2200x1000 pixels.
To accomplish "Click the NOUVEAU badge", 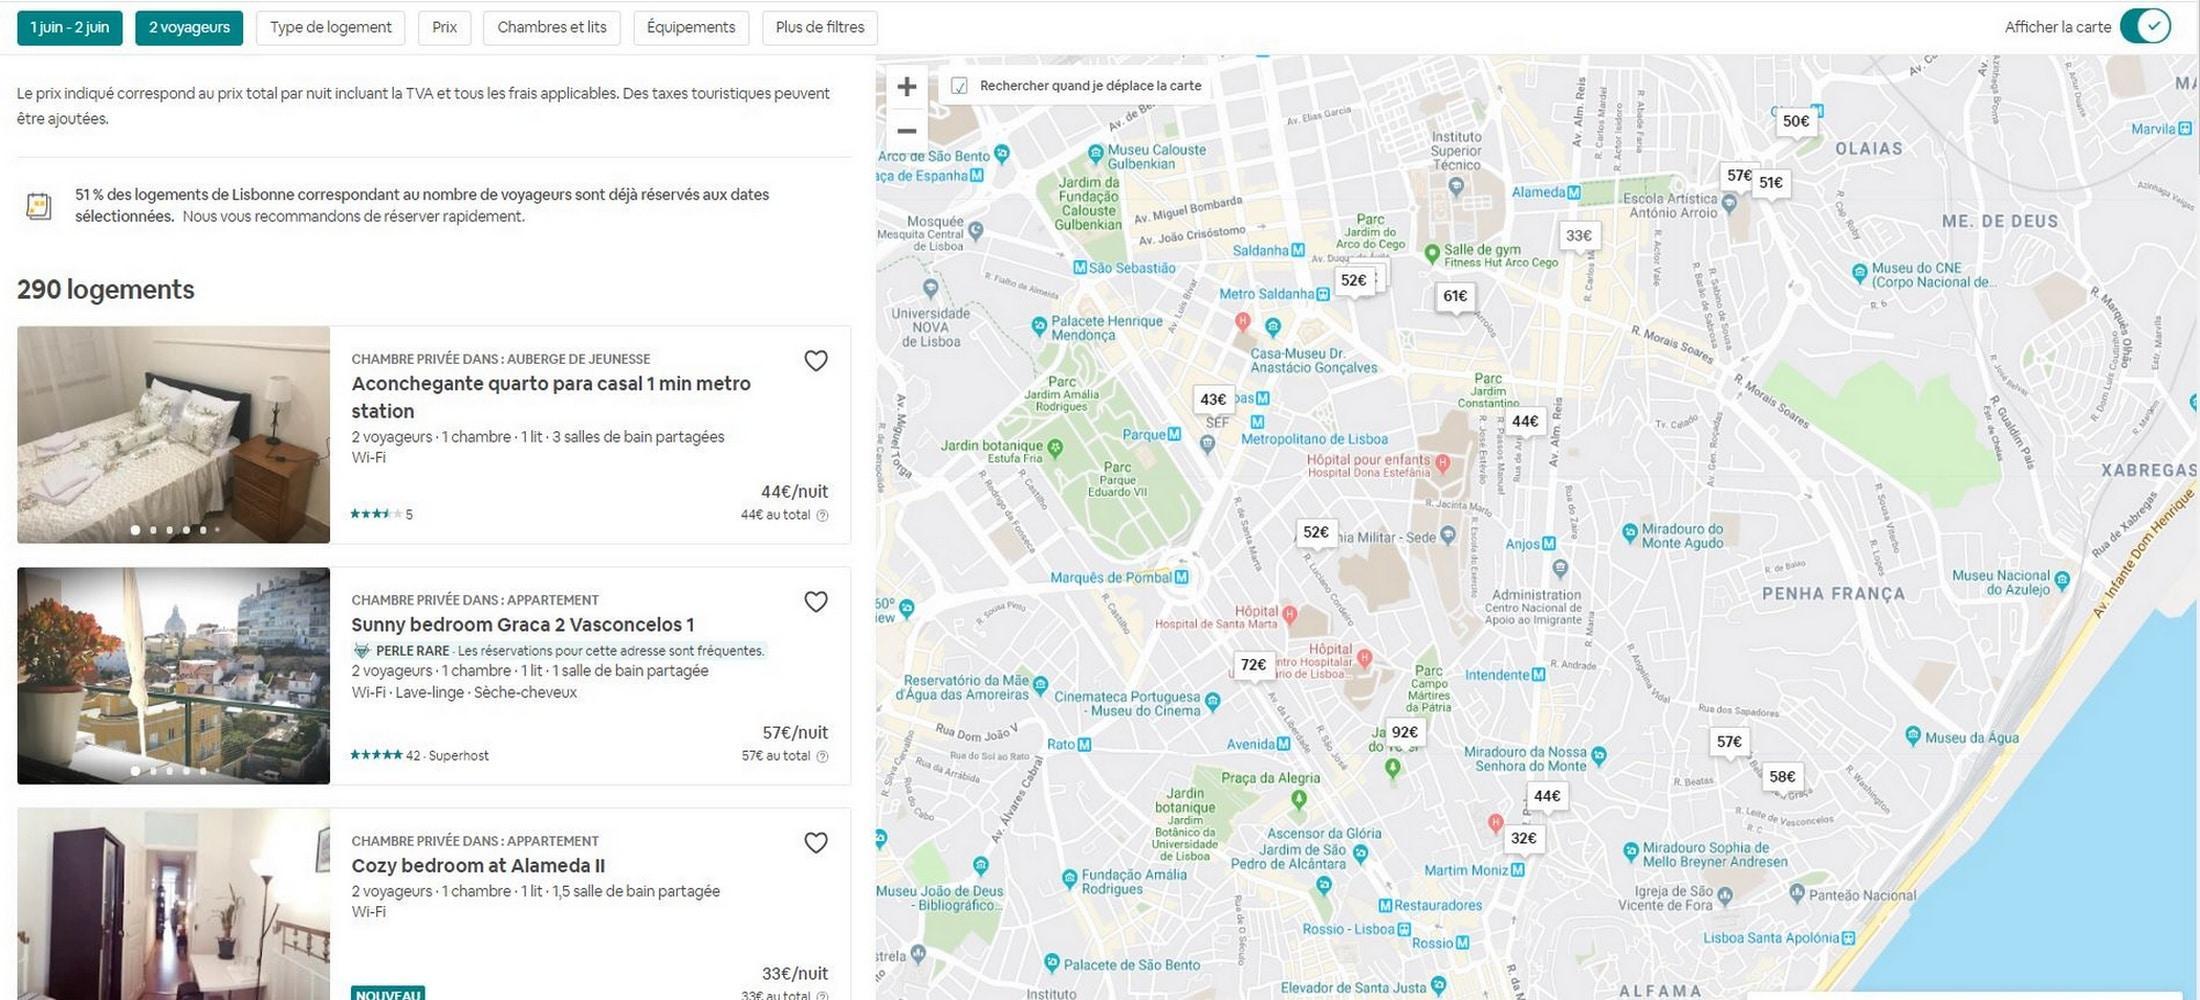I will 388,994.
